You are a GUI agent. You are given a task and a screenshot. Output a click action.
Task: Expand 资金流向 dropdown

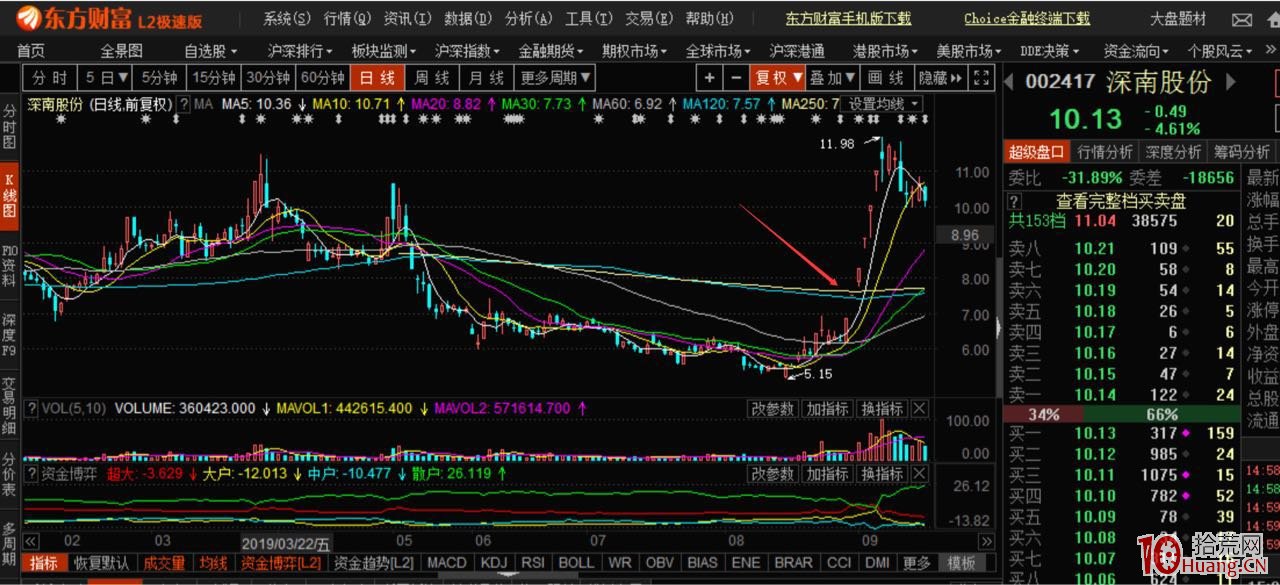point(1137,51)
